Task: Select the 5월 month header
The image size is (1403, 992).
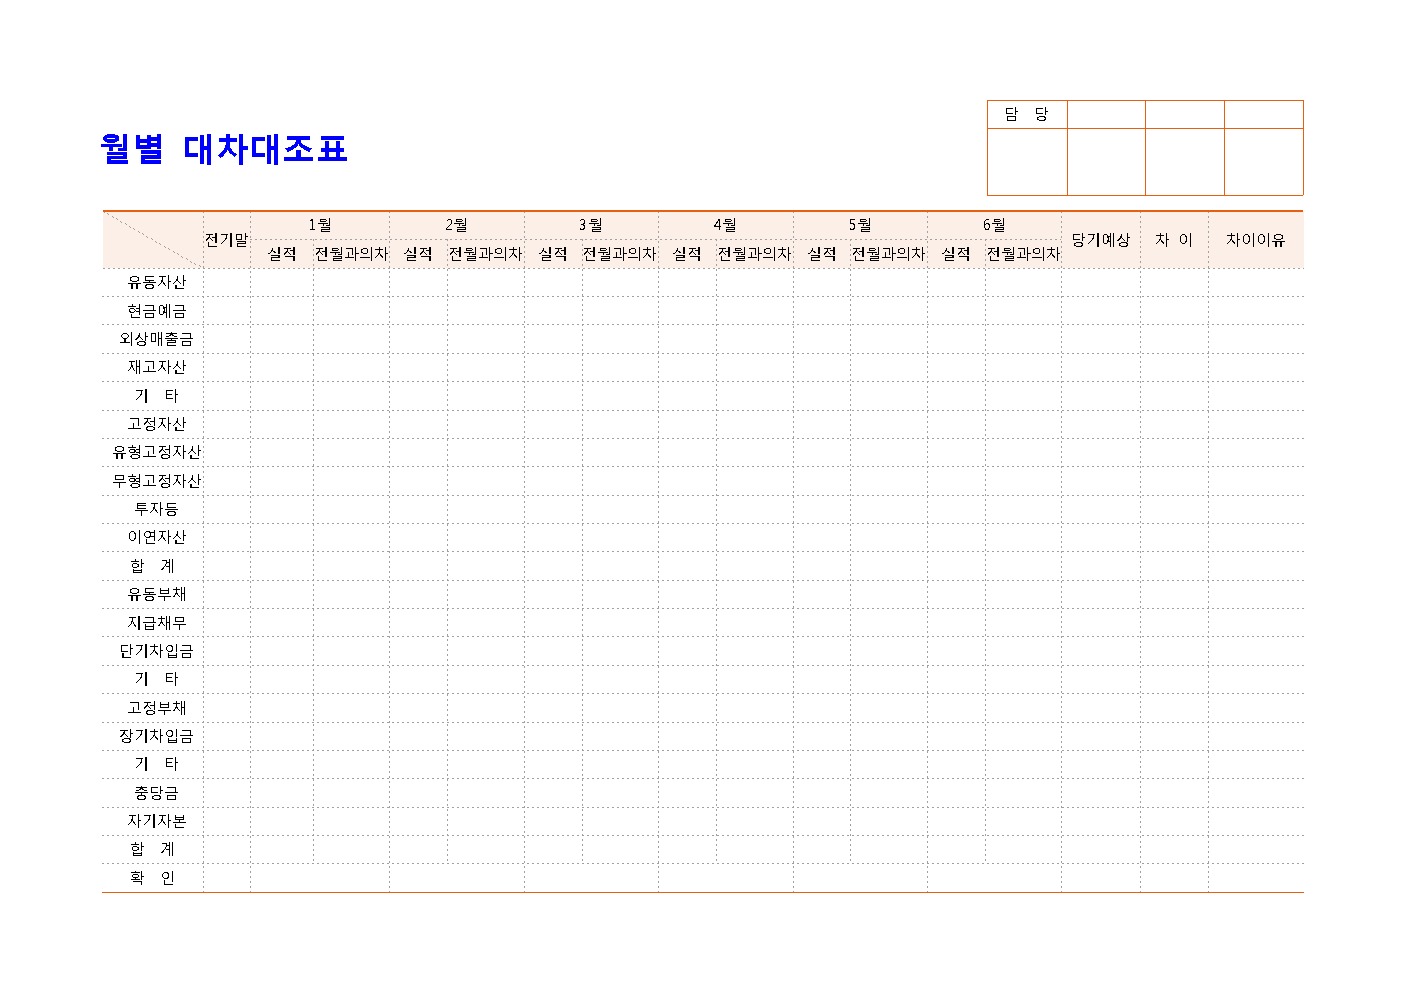Action: pos(860,225)
